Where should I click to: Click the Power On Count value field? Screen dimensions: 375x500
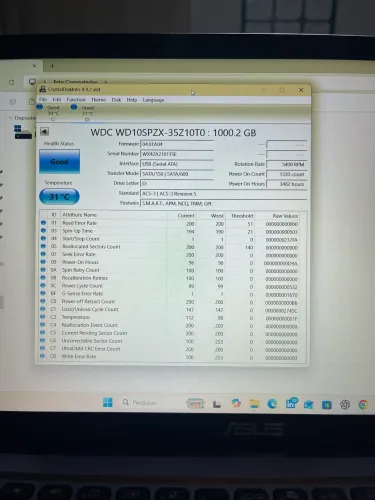click(286, 174)
